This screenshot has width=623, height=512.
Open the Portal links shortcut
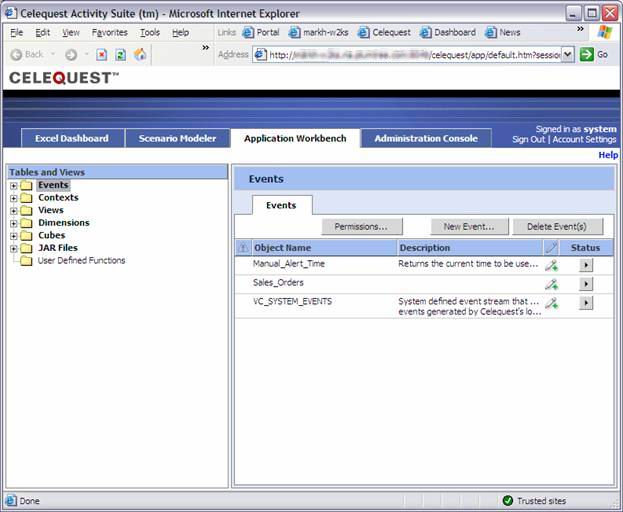(261, 33)
